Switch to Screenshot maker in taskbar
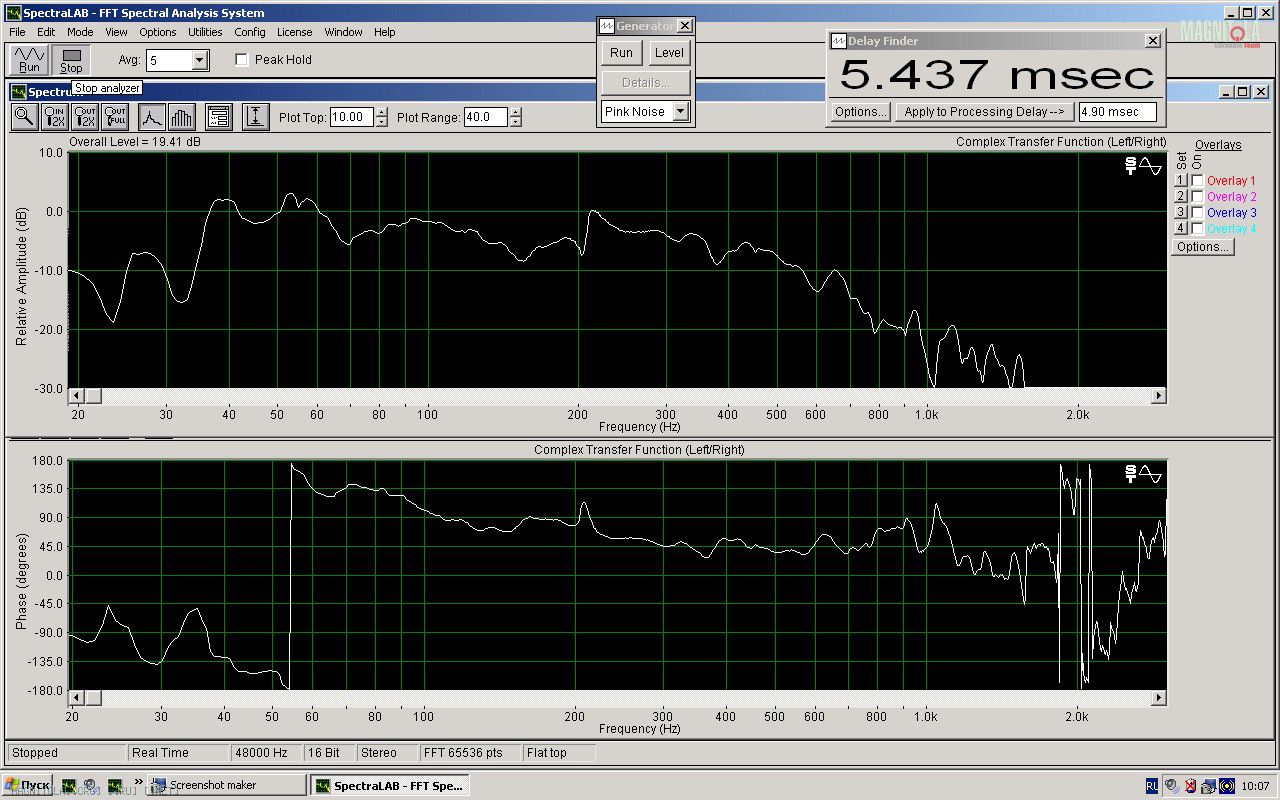1280x800 pixels. (228, 785)
